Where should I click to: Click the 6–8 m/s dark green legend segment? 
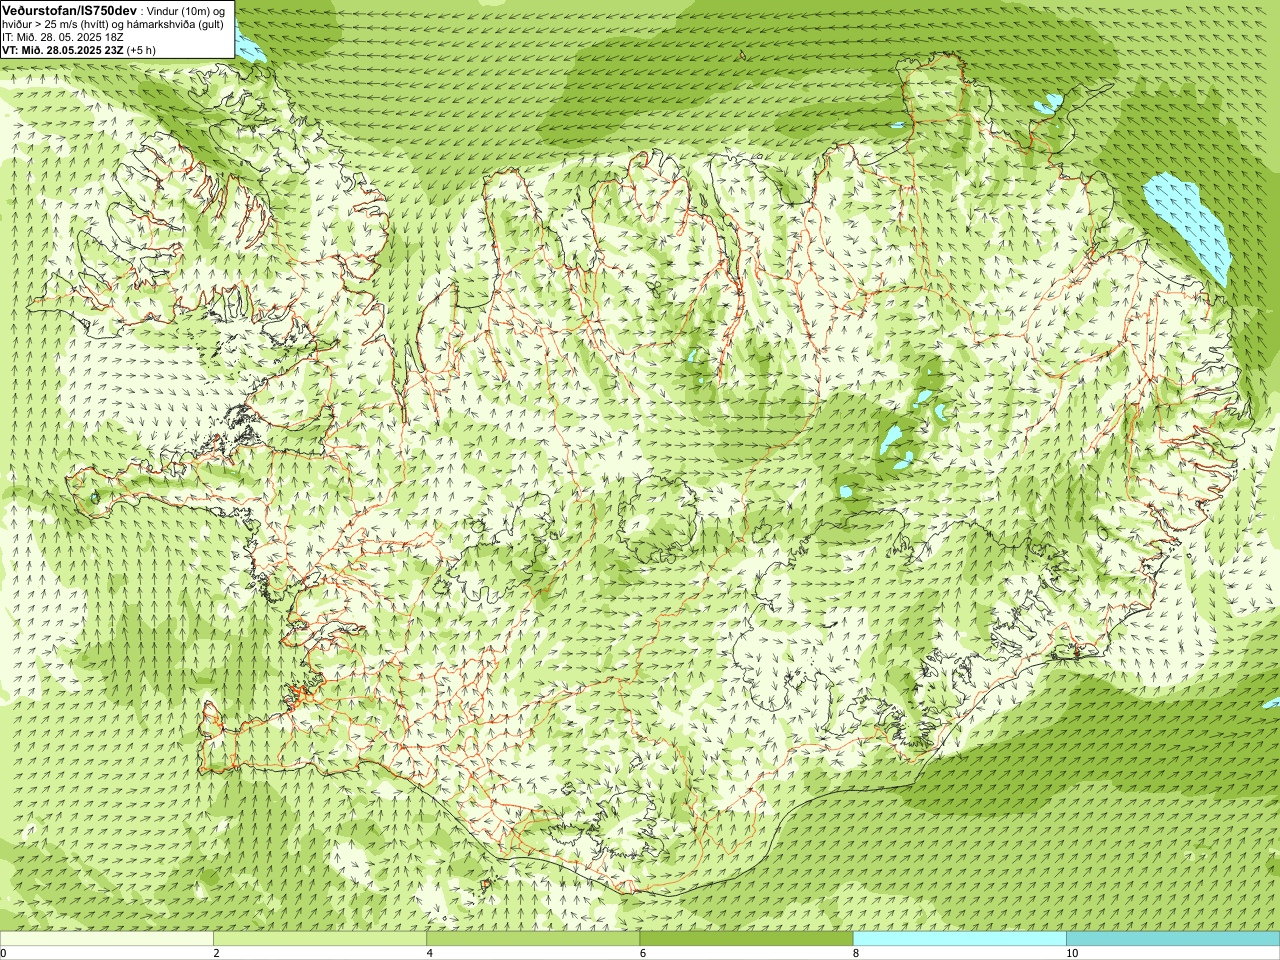746,939
